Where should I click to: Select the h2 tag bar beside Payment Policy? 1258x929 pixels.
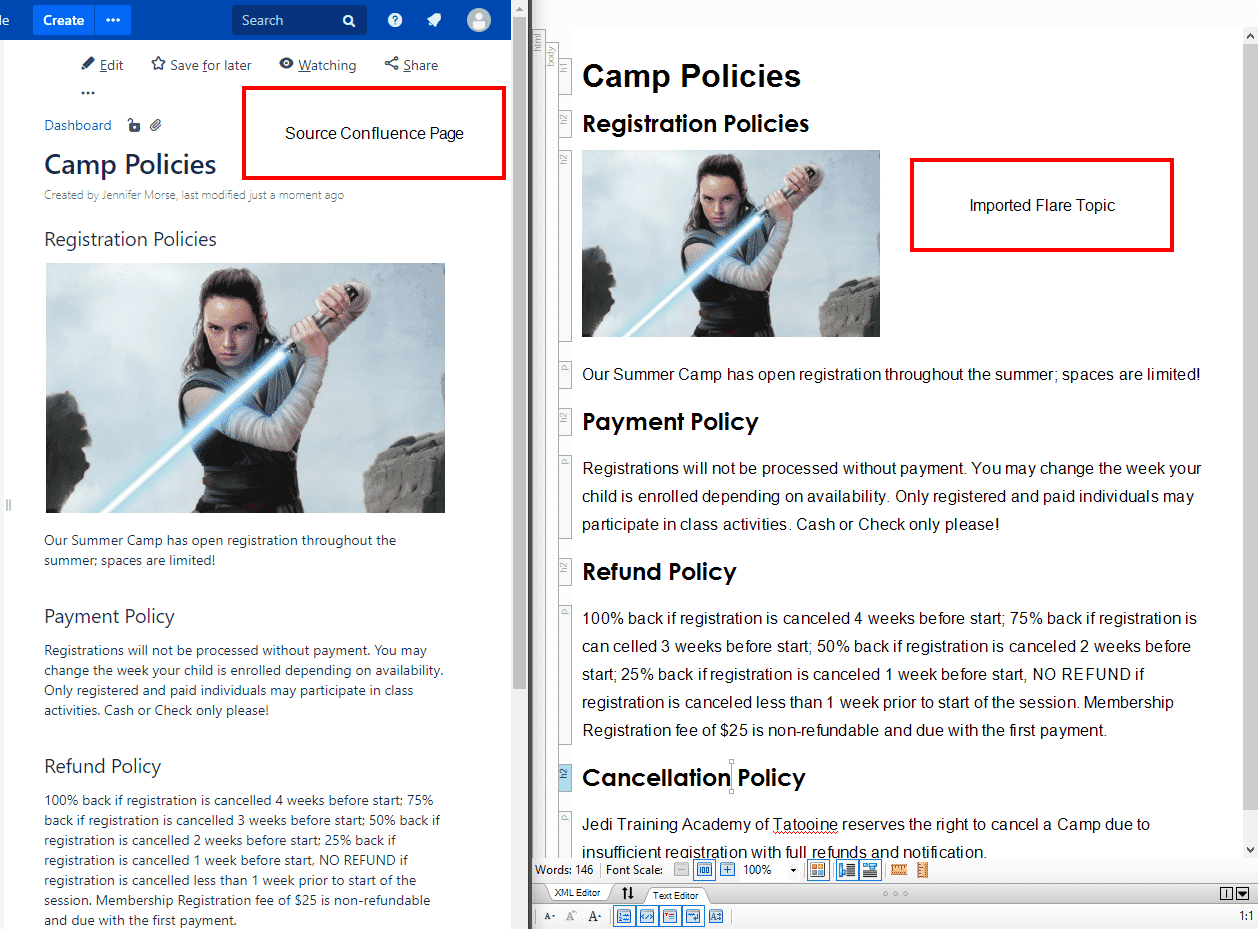click(x=563, y=422)
